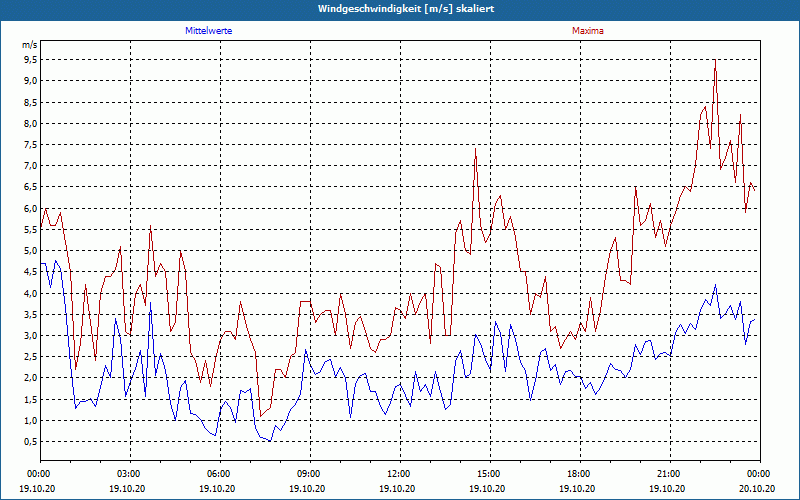Select the 5,5 y-axis value
800x500 pixels.
(30, 230)
